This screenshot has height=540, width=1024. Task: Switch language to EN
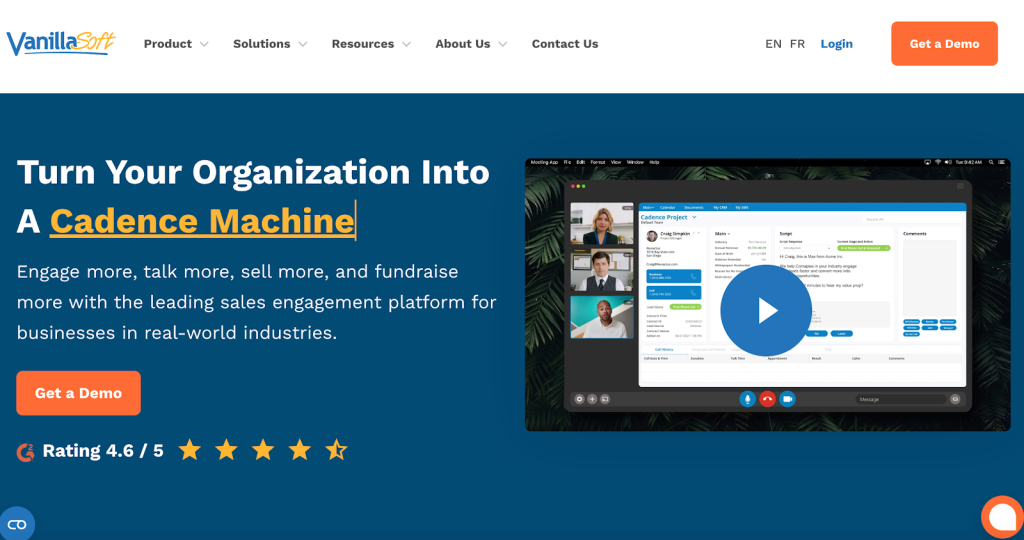(773, 44)
